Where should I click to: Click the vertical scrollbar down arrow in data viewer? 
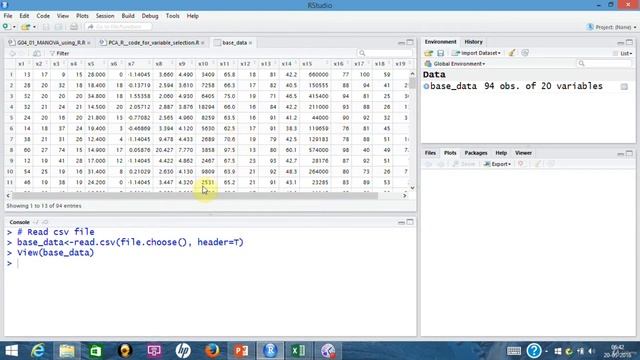click(x=412, y=188)
